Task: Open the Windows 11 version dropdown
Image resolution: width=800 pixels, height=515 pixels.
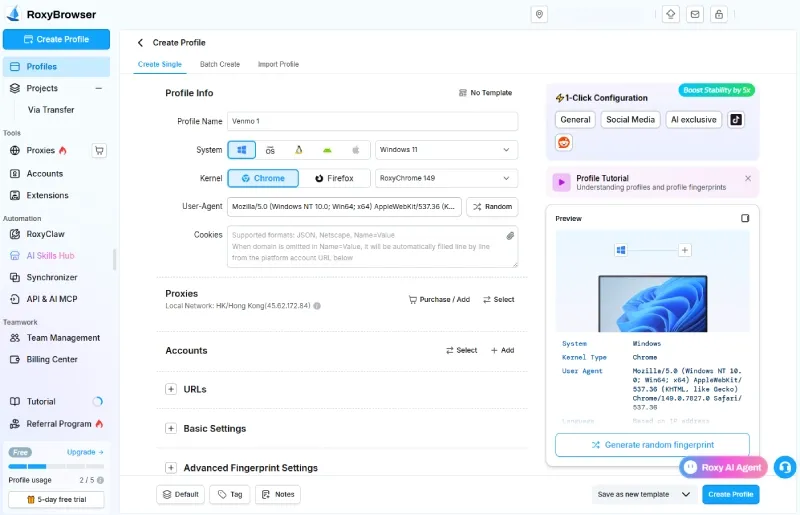Action: pyautogui.click(x=446, y=150)
